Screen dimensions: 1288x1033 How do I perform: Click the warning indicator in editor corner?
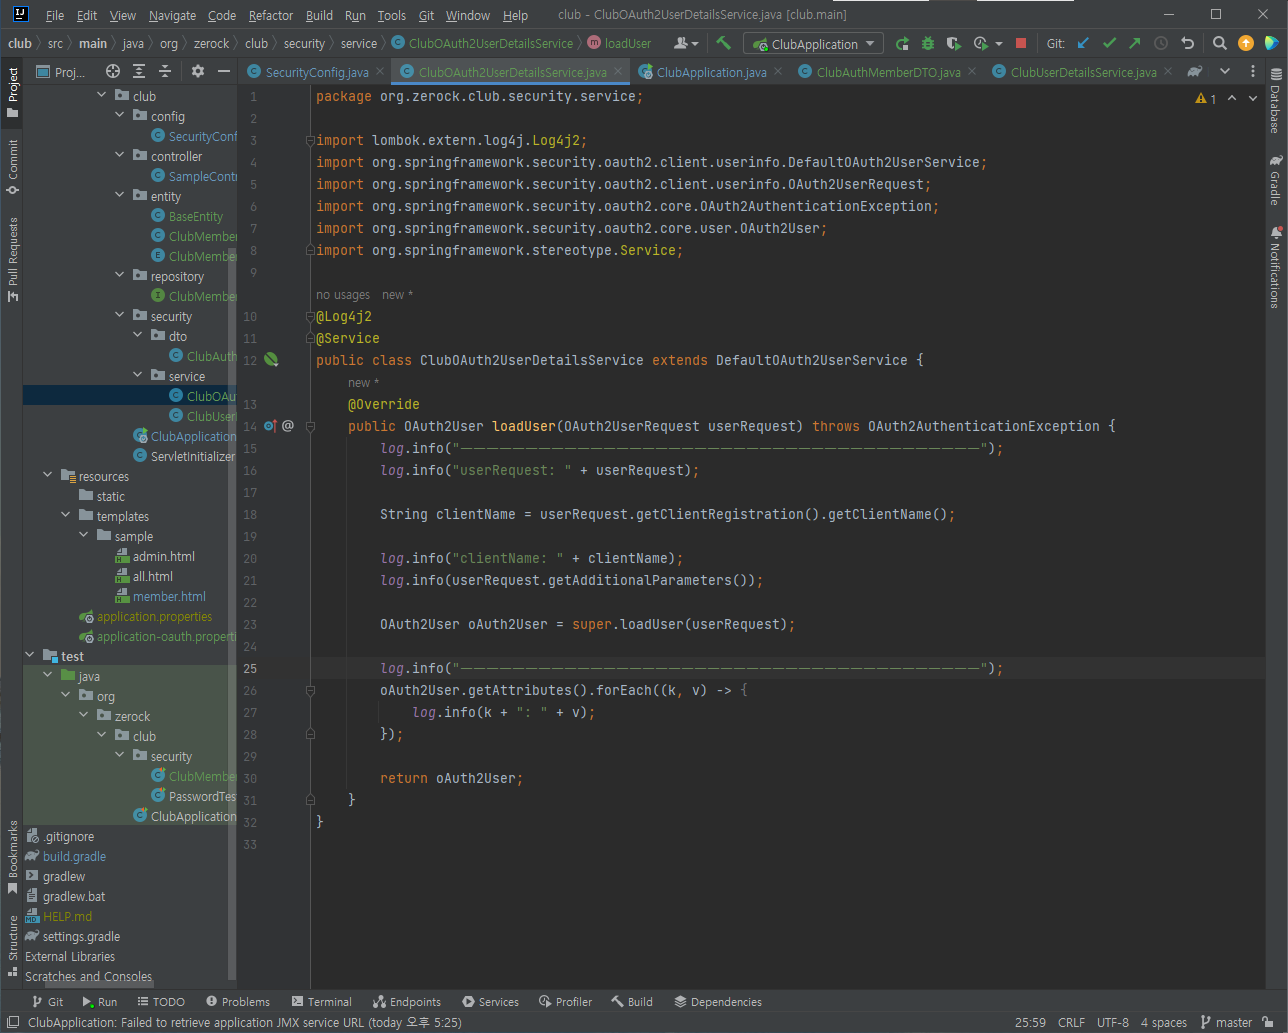click(x=1206, y=98)
